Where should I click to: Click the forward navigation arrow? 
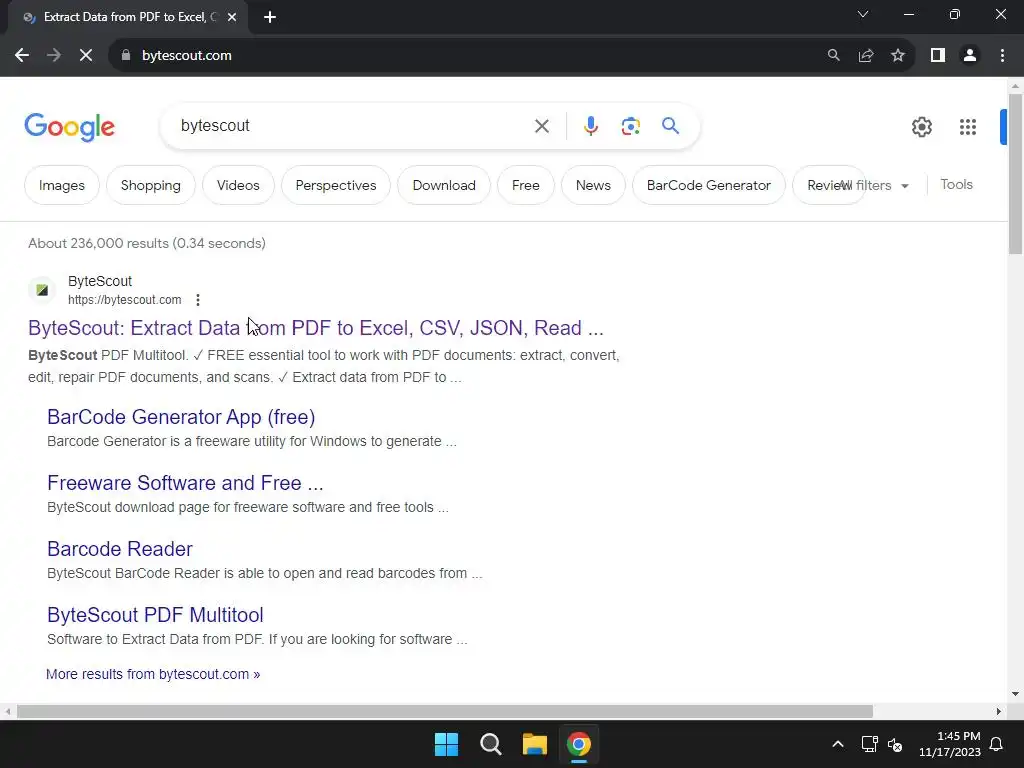(x=54, y=56)
